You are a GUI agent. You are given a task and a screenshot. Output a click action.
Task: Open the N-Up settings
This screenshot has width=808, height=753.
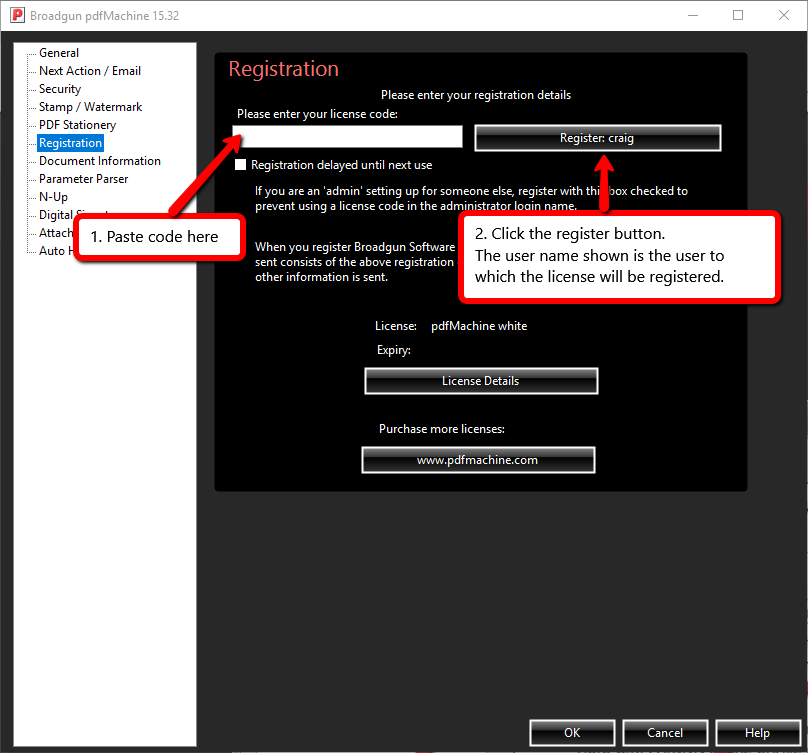[53, 197]
